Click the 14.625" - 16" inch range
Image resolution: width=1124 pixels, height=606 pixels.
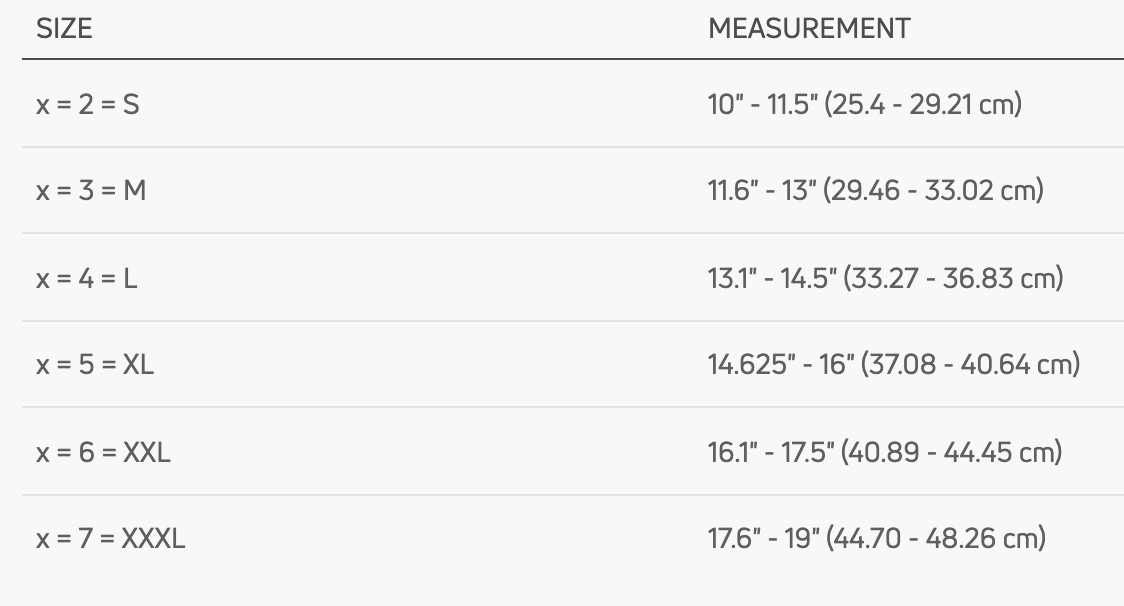coord(780,364)
